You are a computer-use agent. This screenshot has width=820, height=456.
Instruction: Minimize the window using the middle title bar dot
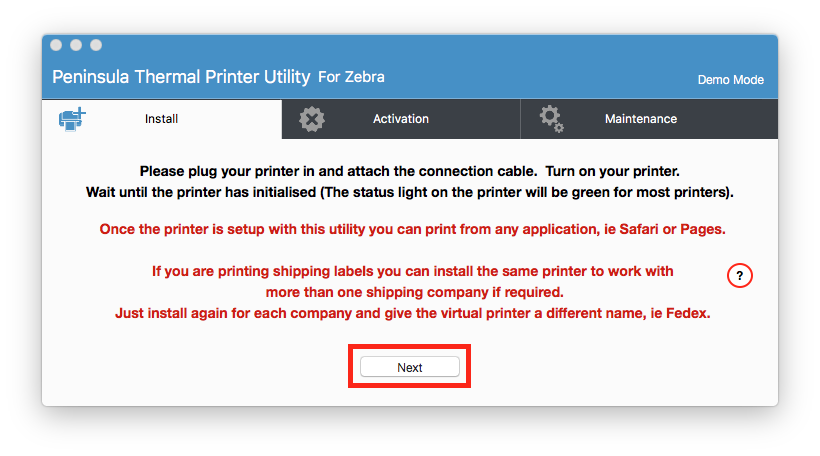76,45
